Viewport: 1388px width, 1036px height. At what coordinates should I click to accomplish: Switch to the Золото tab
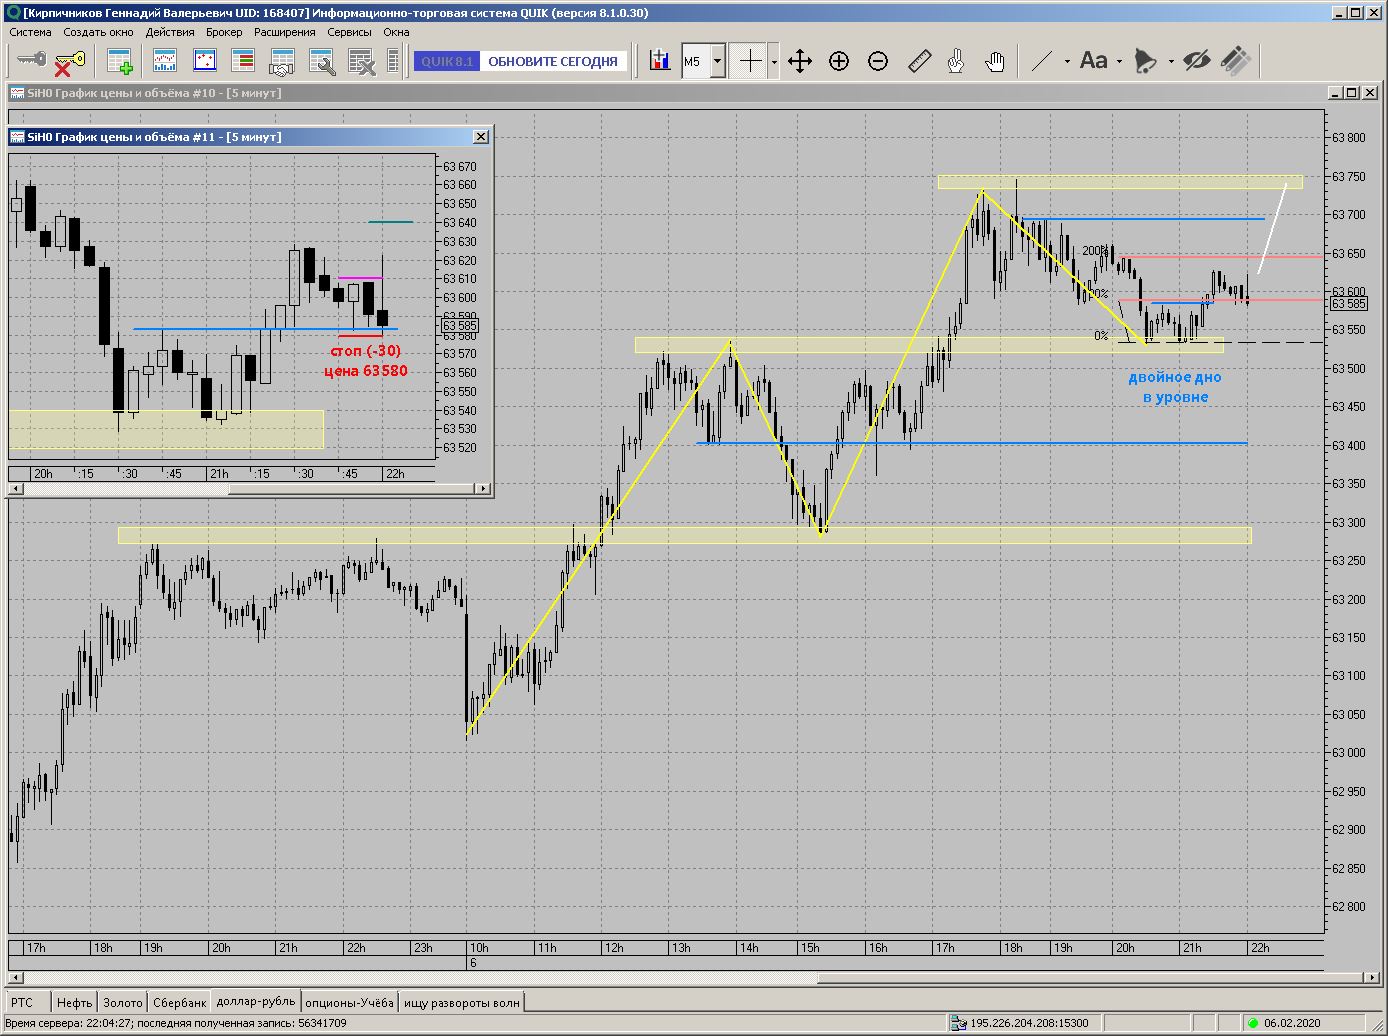tap(123, 1002)
